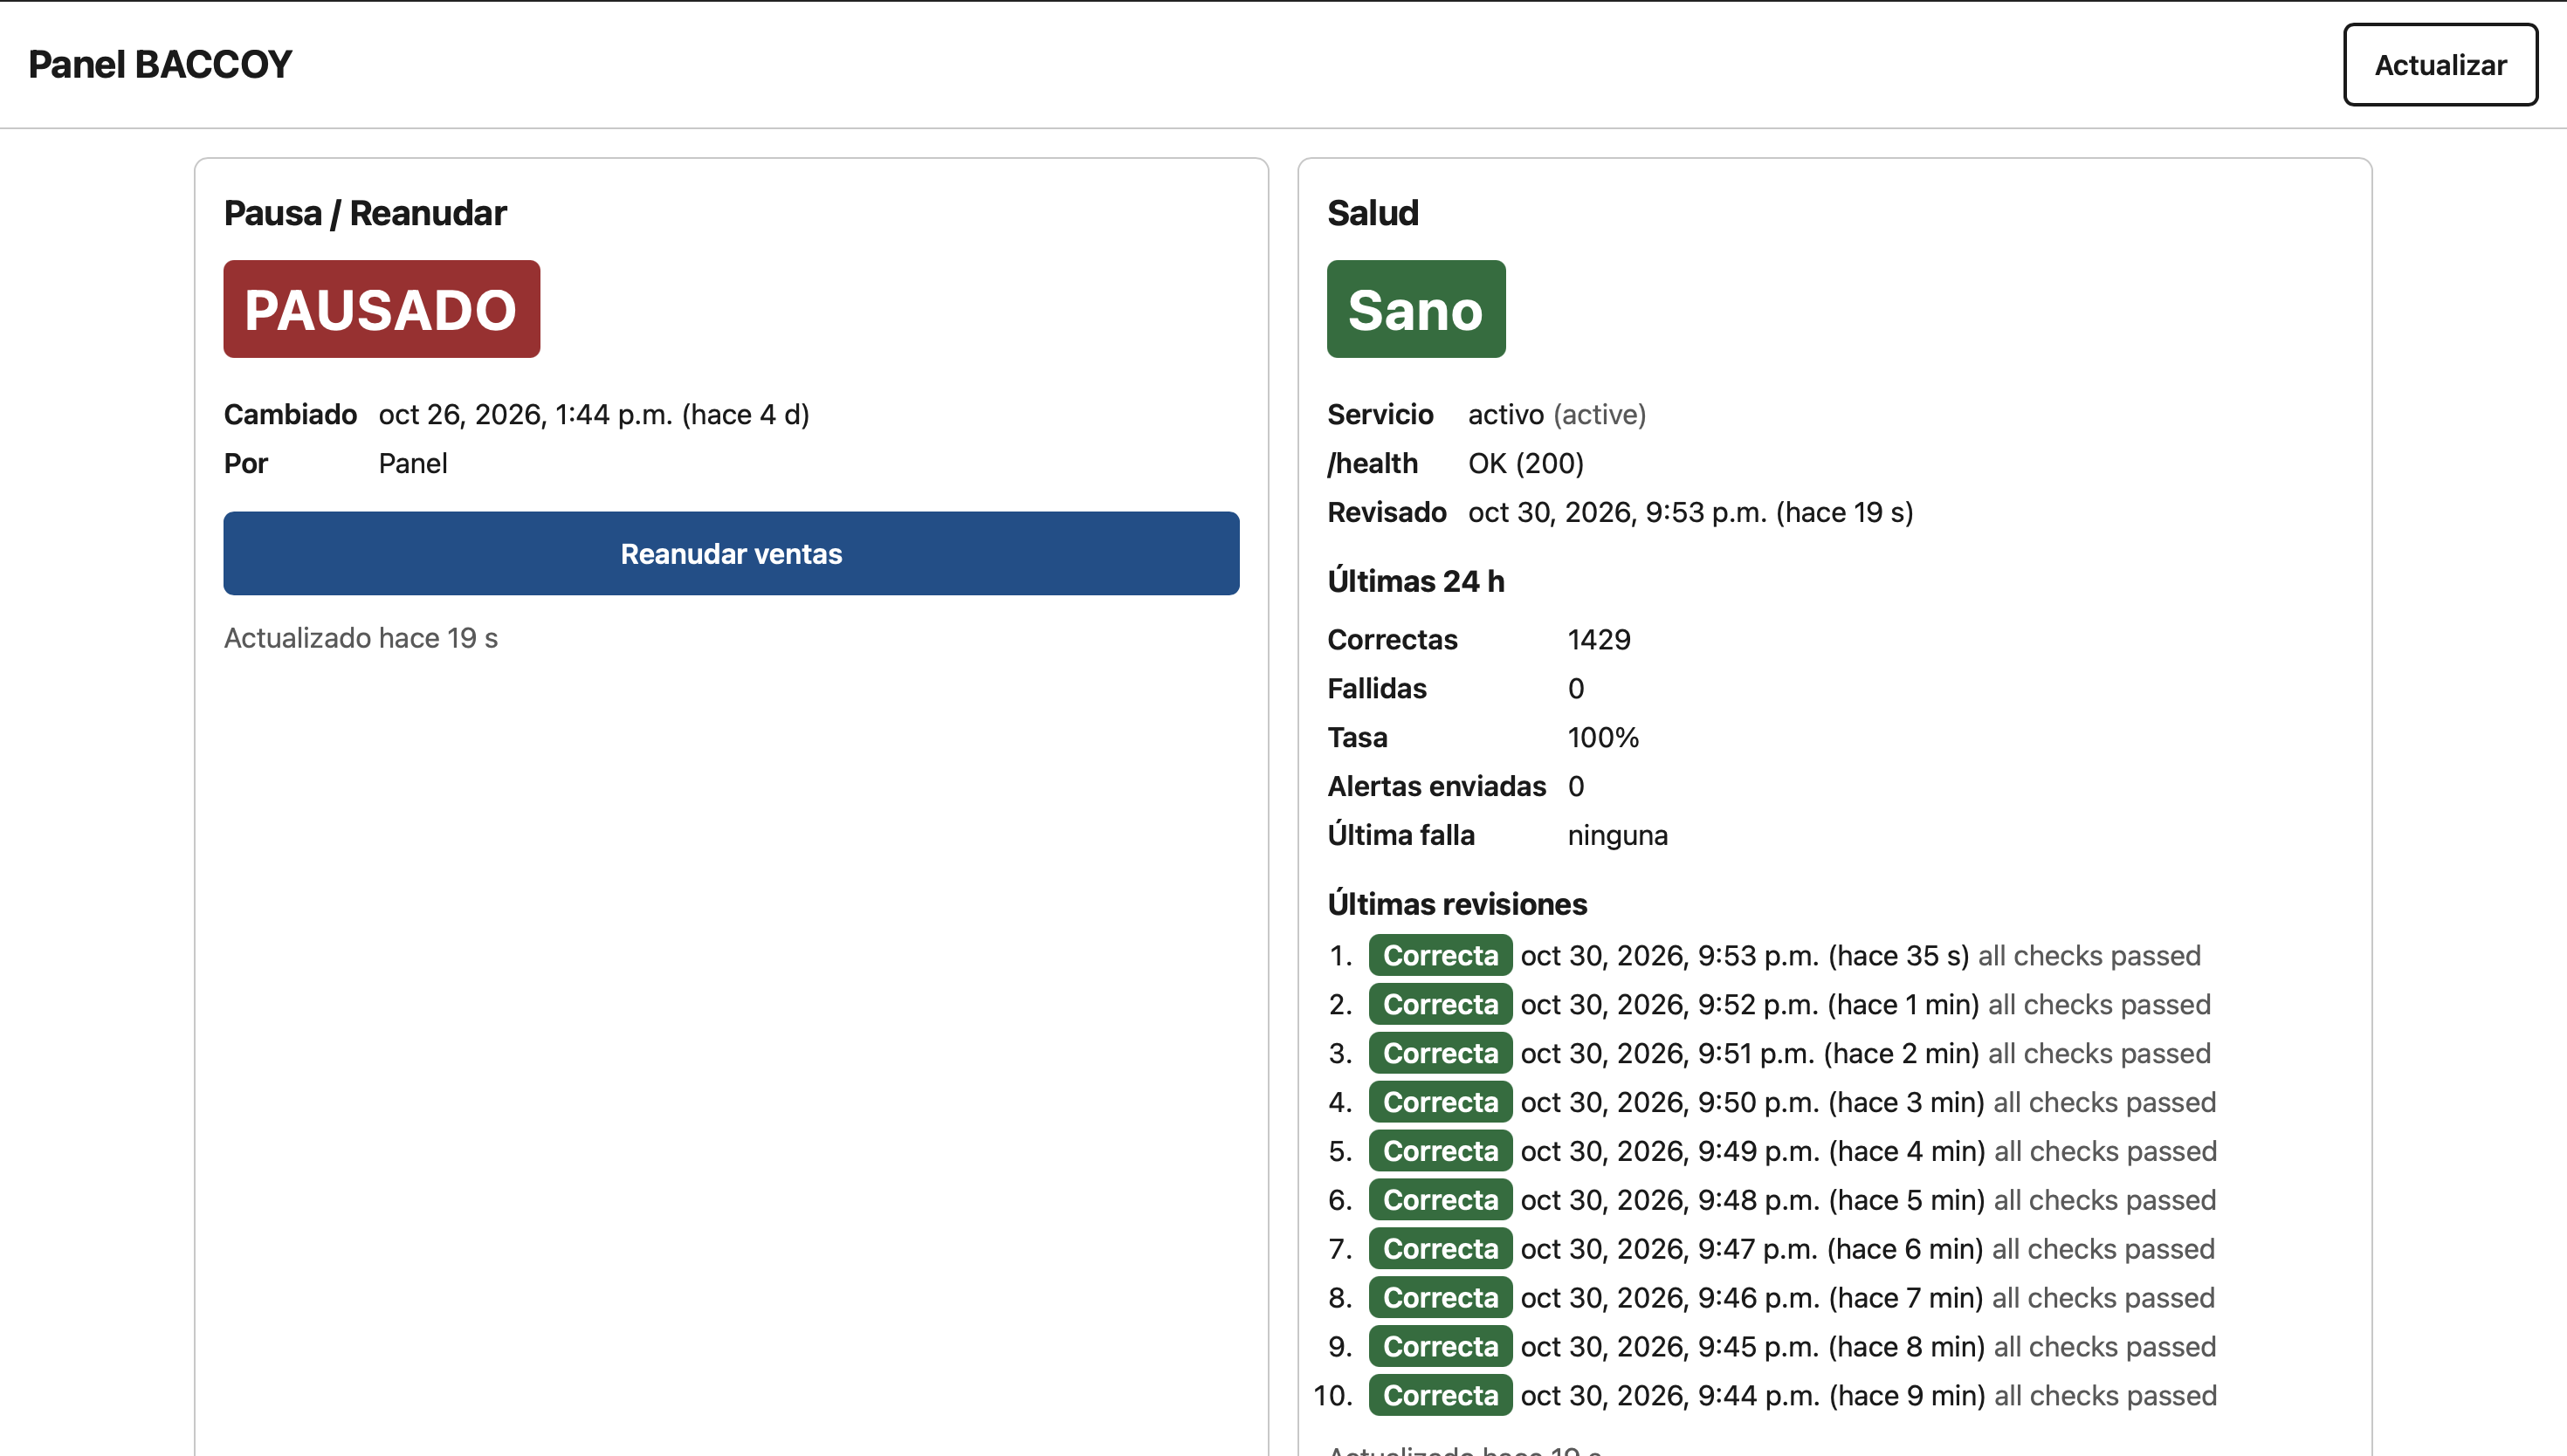Click the Tasa value 100%
The height and width of the screenshot is (1456, 2567).
pos(1603,737)
